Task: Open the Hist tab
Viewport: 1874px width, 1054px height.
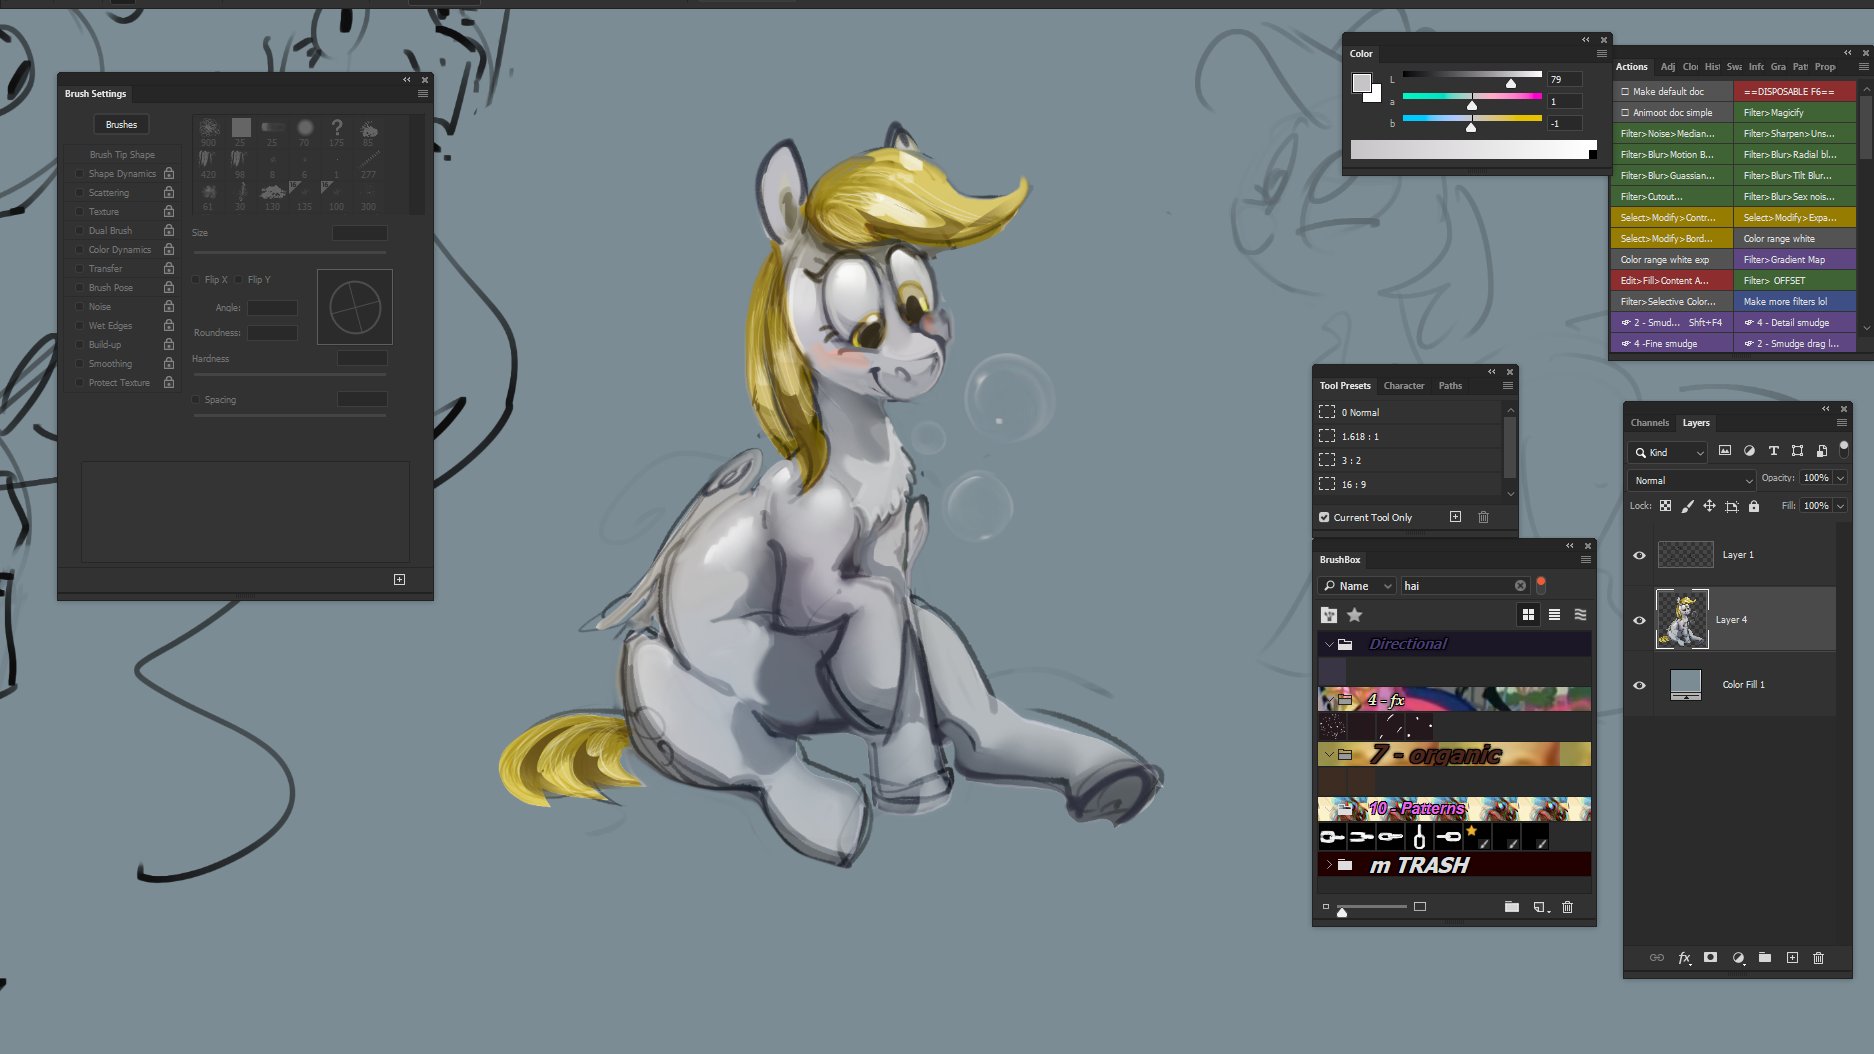Action: coord(1712,67)
